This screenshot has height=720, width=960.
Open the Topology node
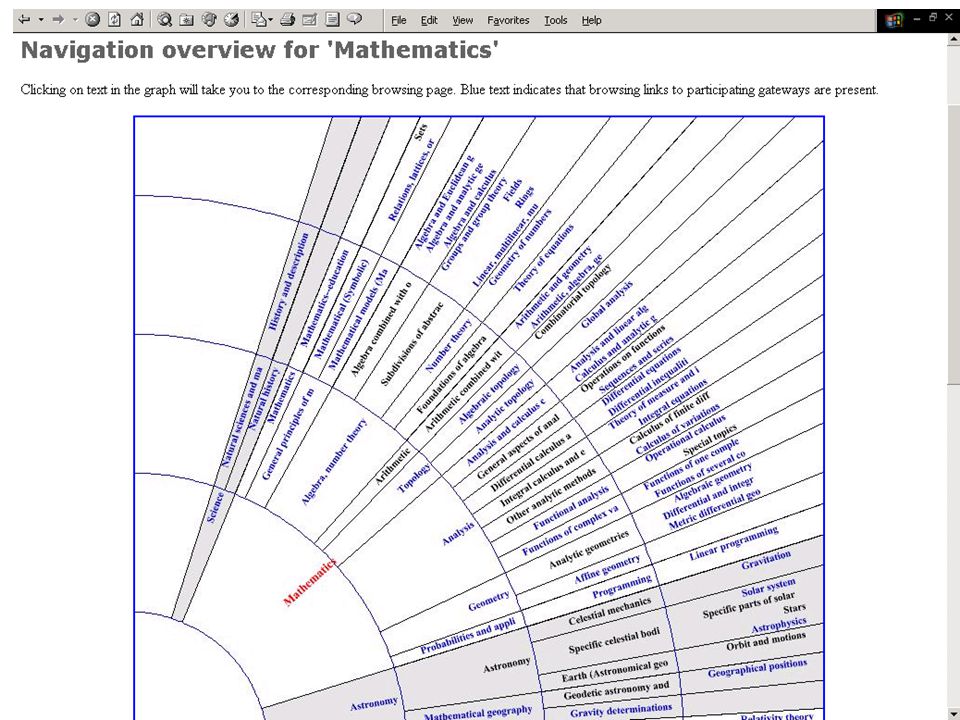(x=414, y=478)
